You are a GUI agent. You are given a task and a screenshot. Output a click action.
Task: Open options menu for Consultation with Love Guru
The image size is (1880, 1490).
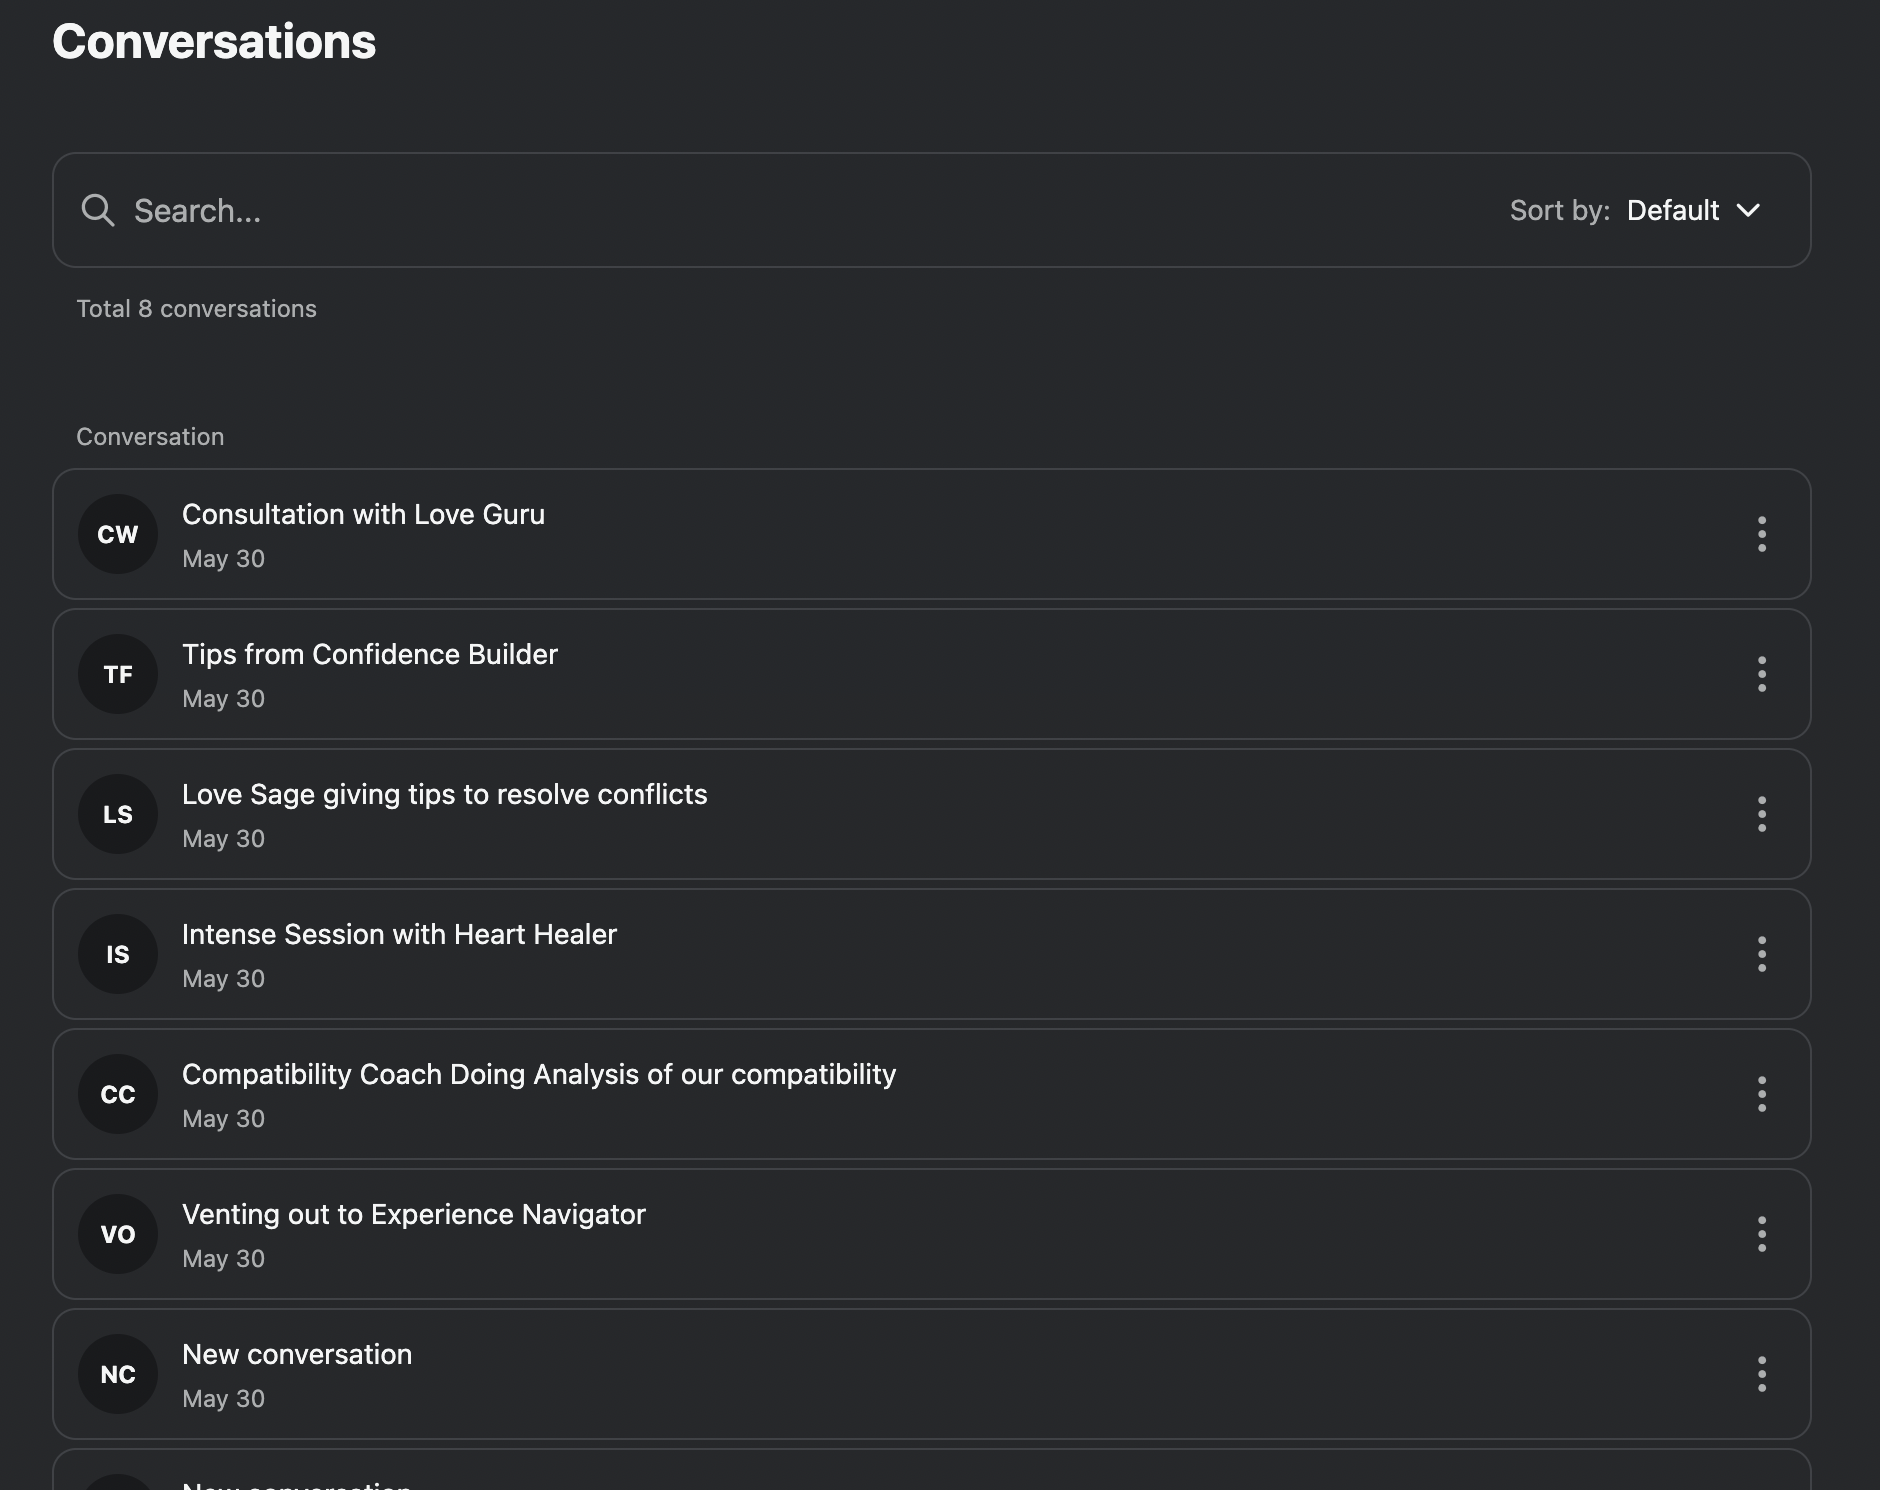[1761, 534]
